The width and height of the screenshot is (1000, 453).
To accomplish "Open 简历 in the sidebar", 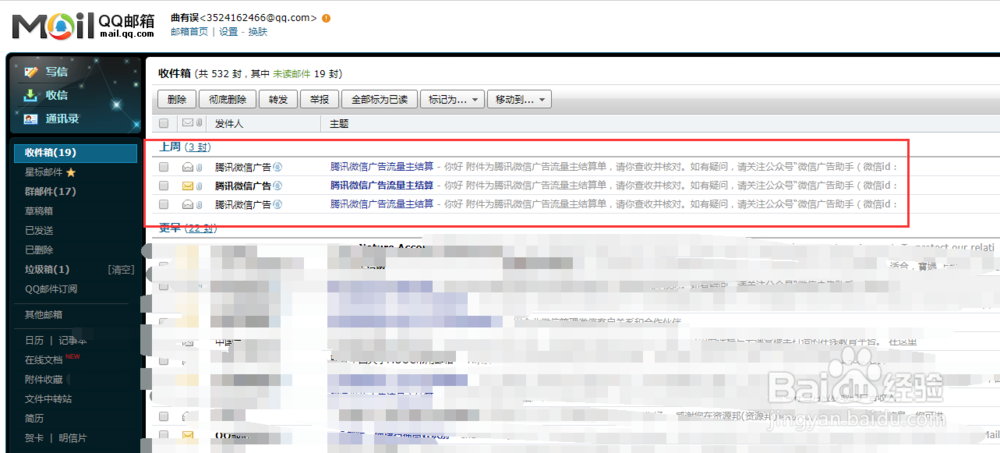I will (x=34, y=419).
